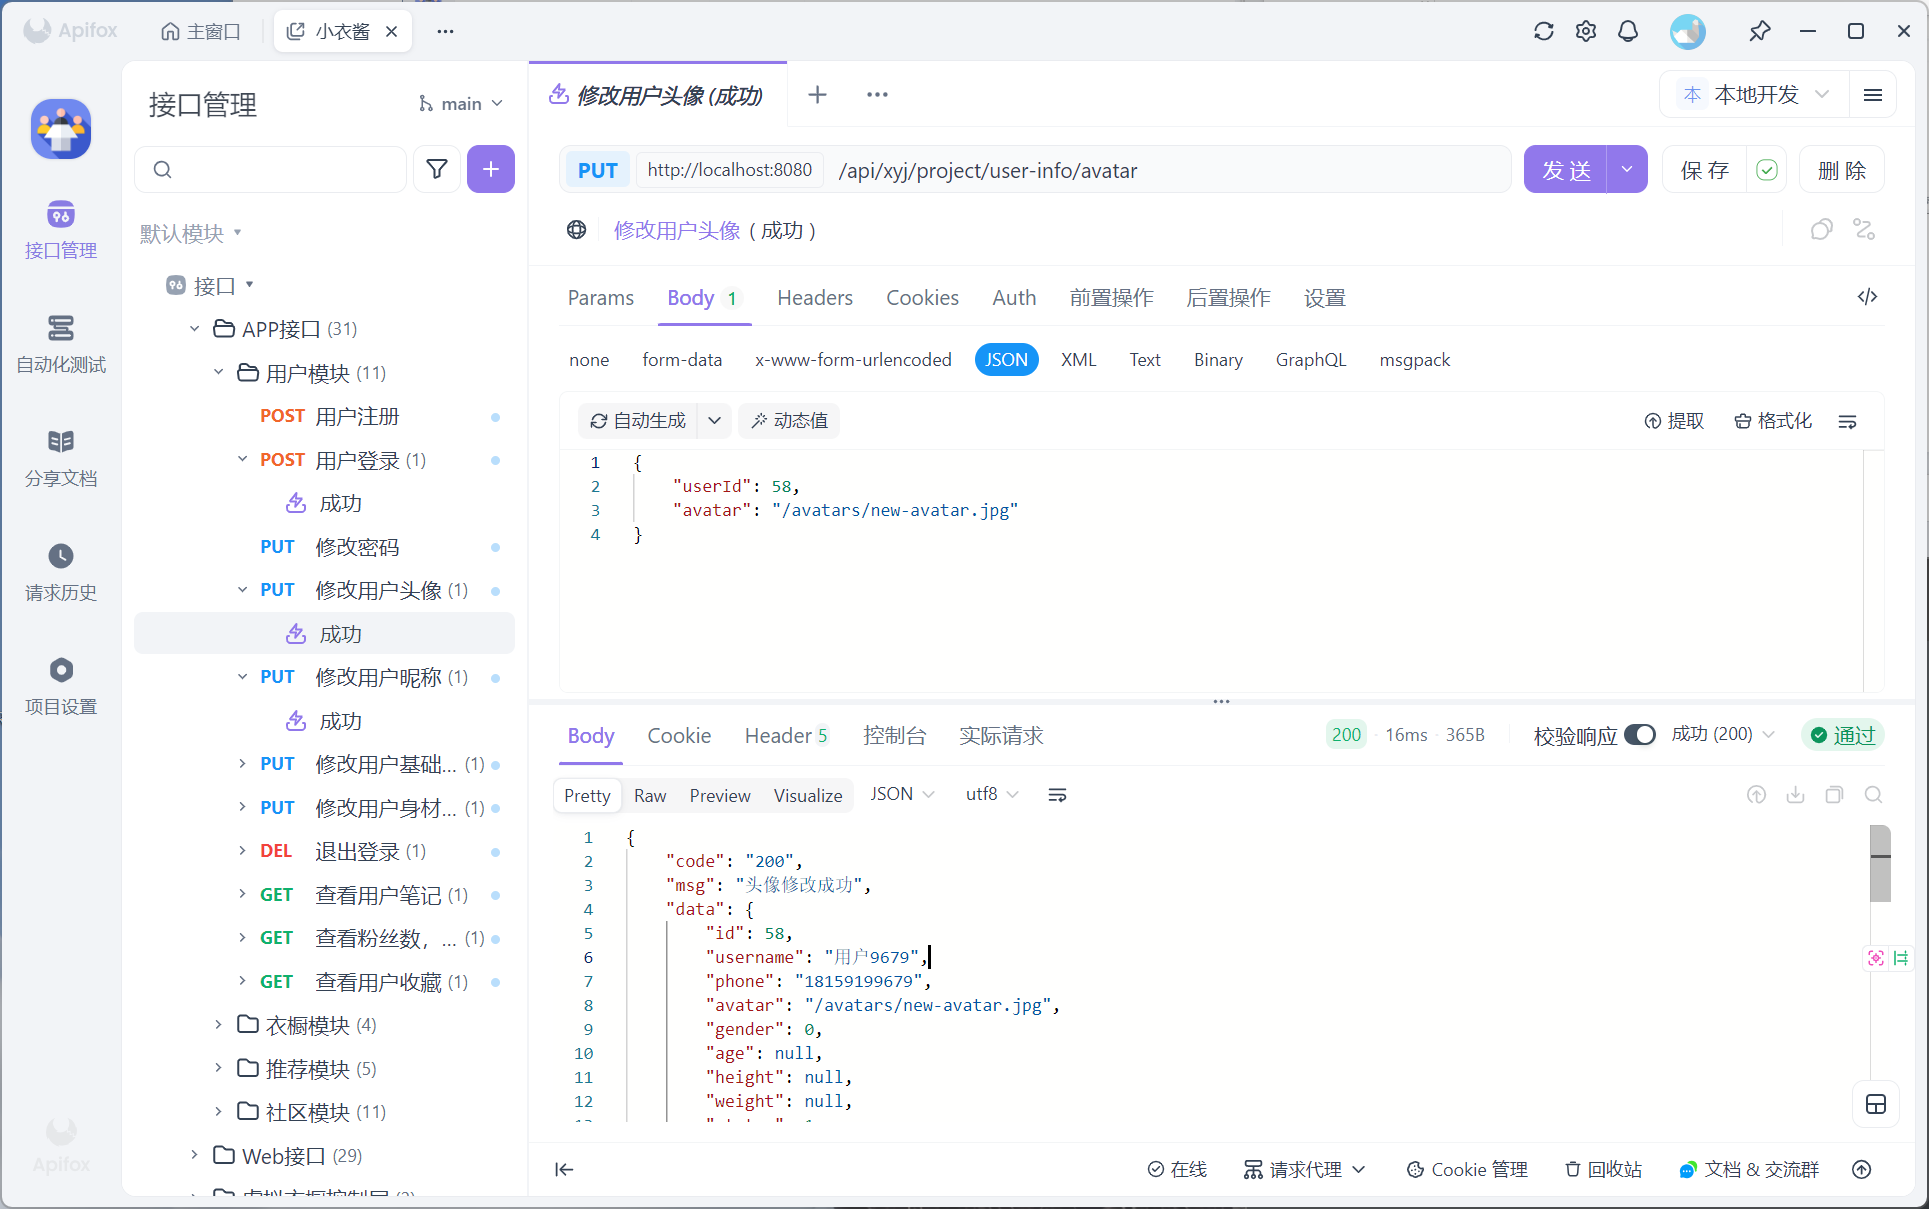Select the none body type option
The image size is (1929, 1209).
(589, 360)
